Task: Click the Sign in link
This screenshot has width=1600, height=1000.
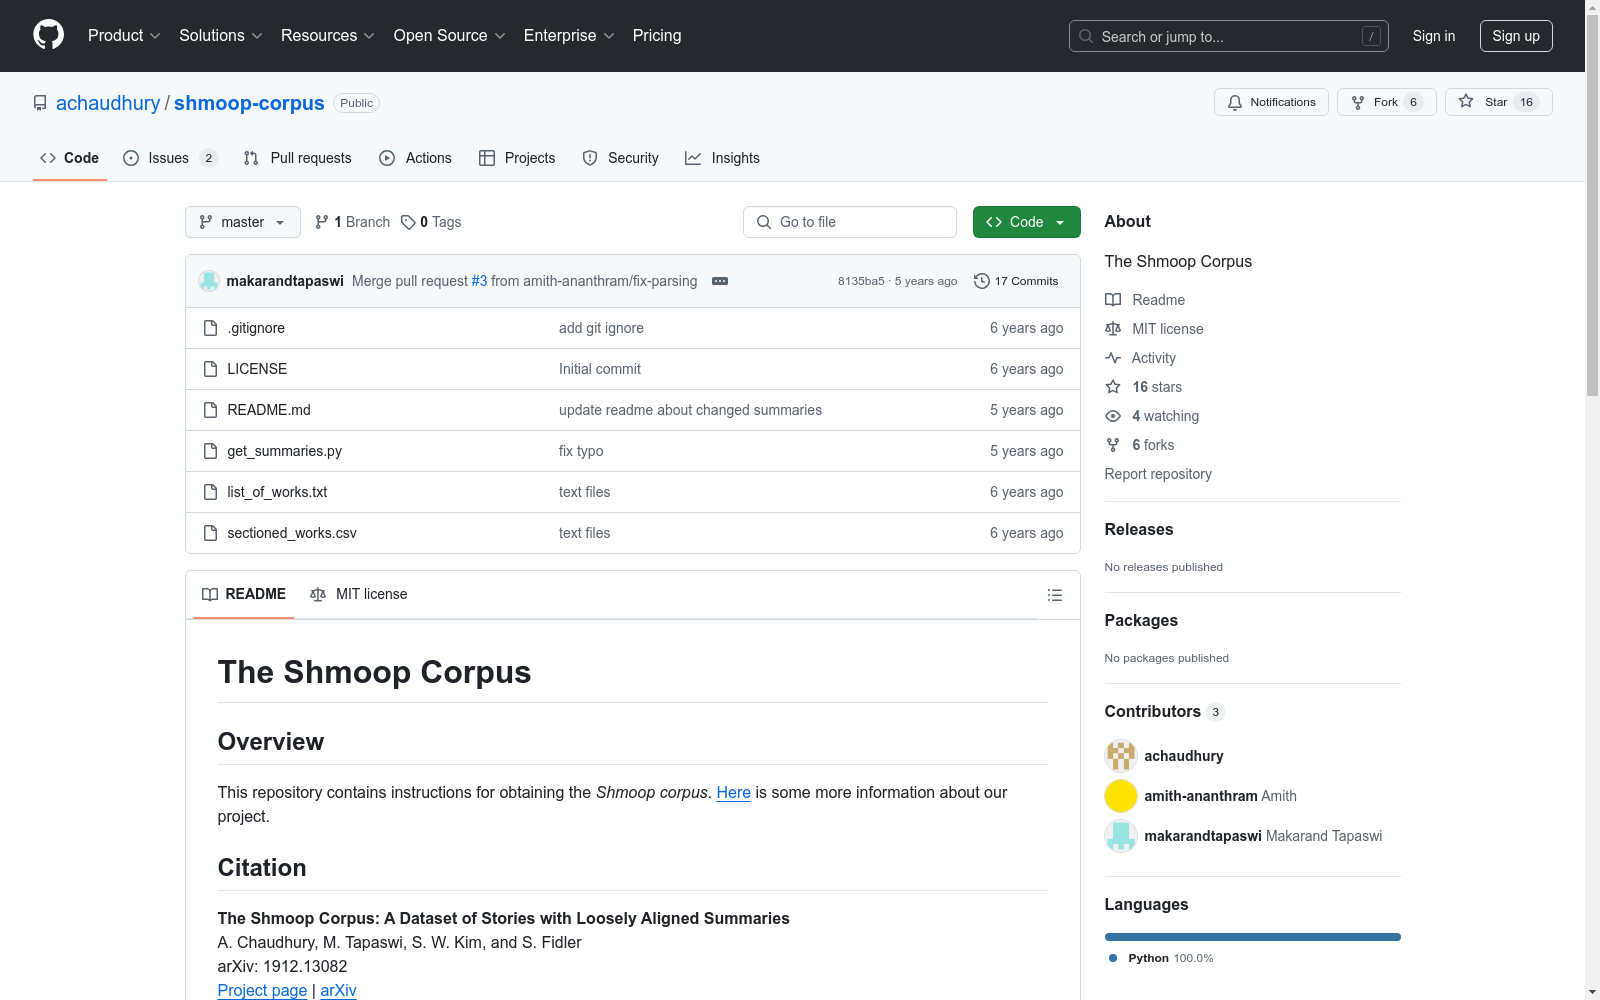Action: [x=1434, y=36]
